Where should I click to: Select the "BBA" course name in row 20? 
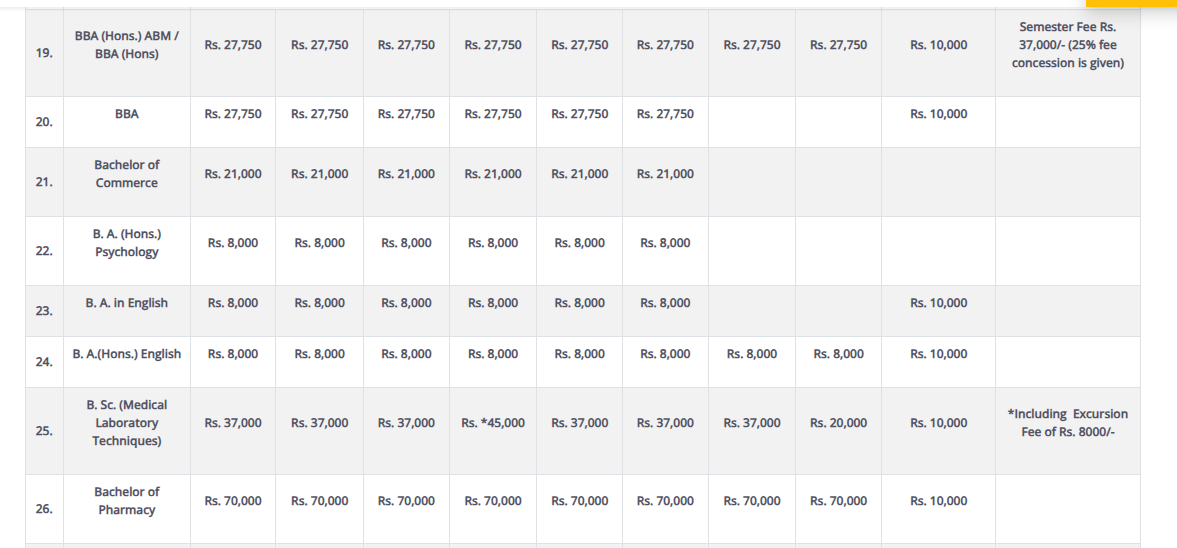(x=127, y=114)
